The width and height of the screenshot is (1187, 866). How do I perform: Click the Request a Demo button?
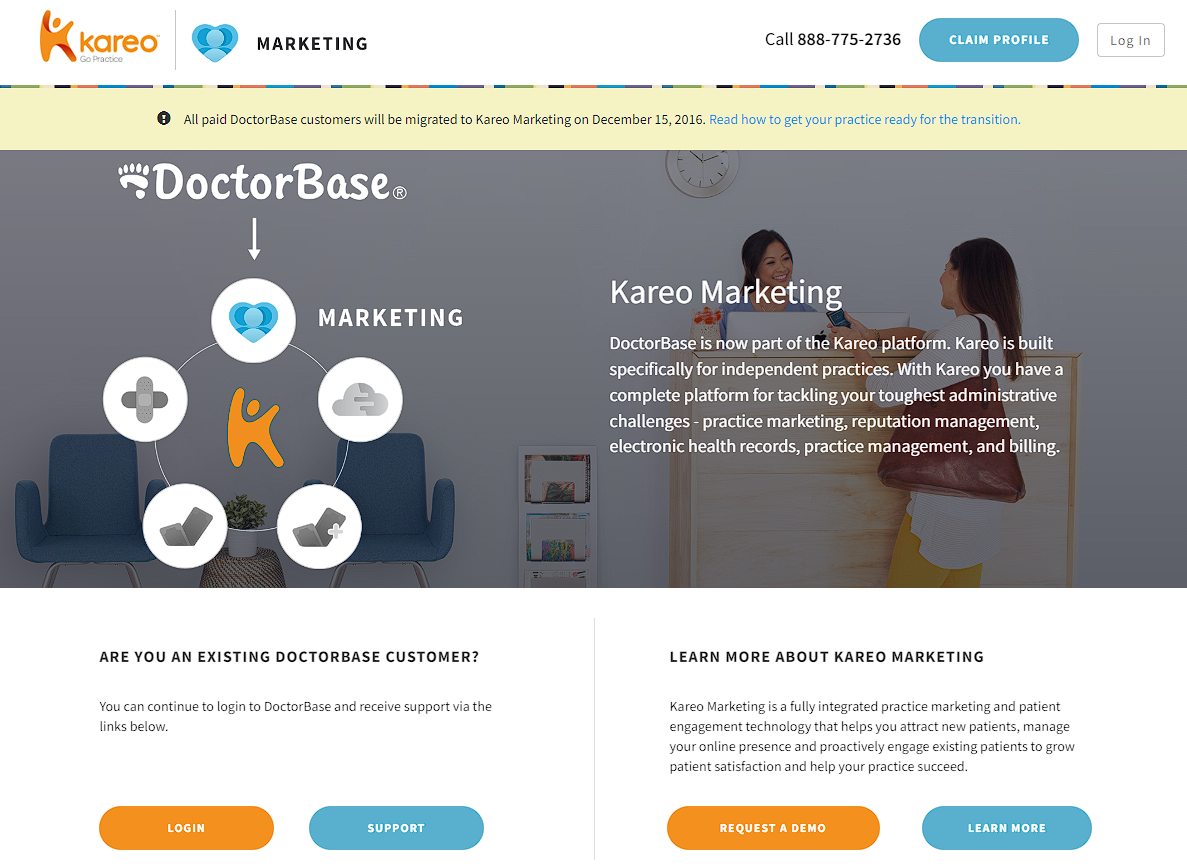[773, 827]
